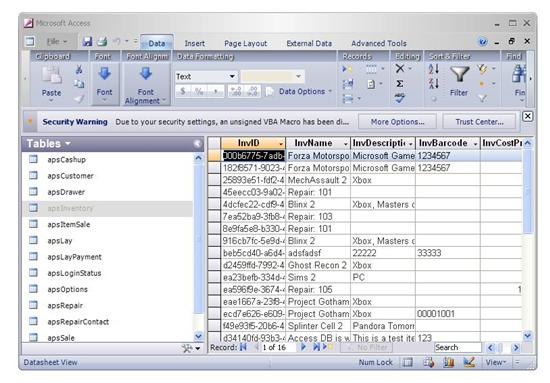Click the percent format icon

pos(199,92)
